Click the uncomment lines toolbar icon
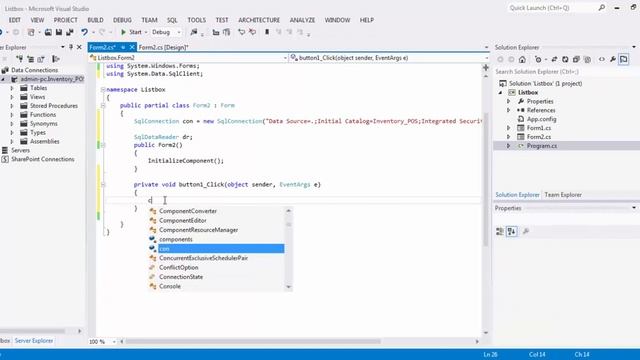Viewport: 640px width, 360px height. (x=227, y=32)
